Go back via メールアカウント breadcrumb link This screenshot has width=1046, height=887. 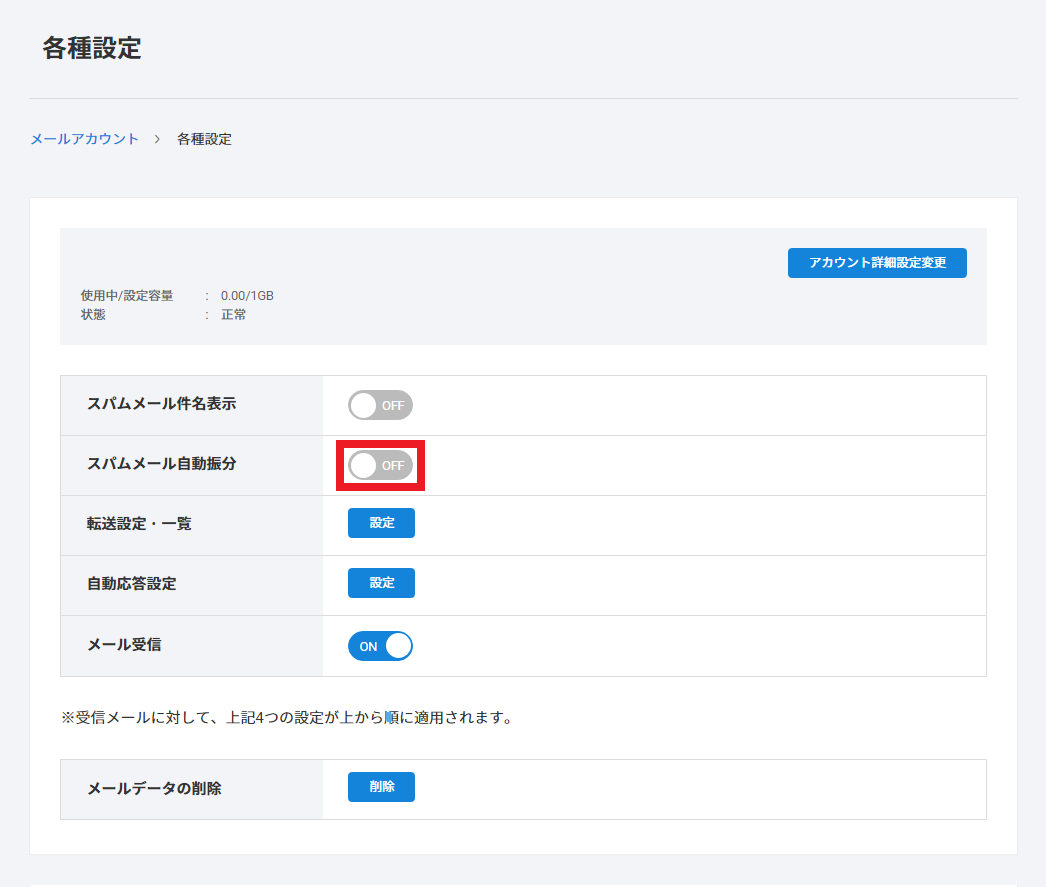85,139
